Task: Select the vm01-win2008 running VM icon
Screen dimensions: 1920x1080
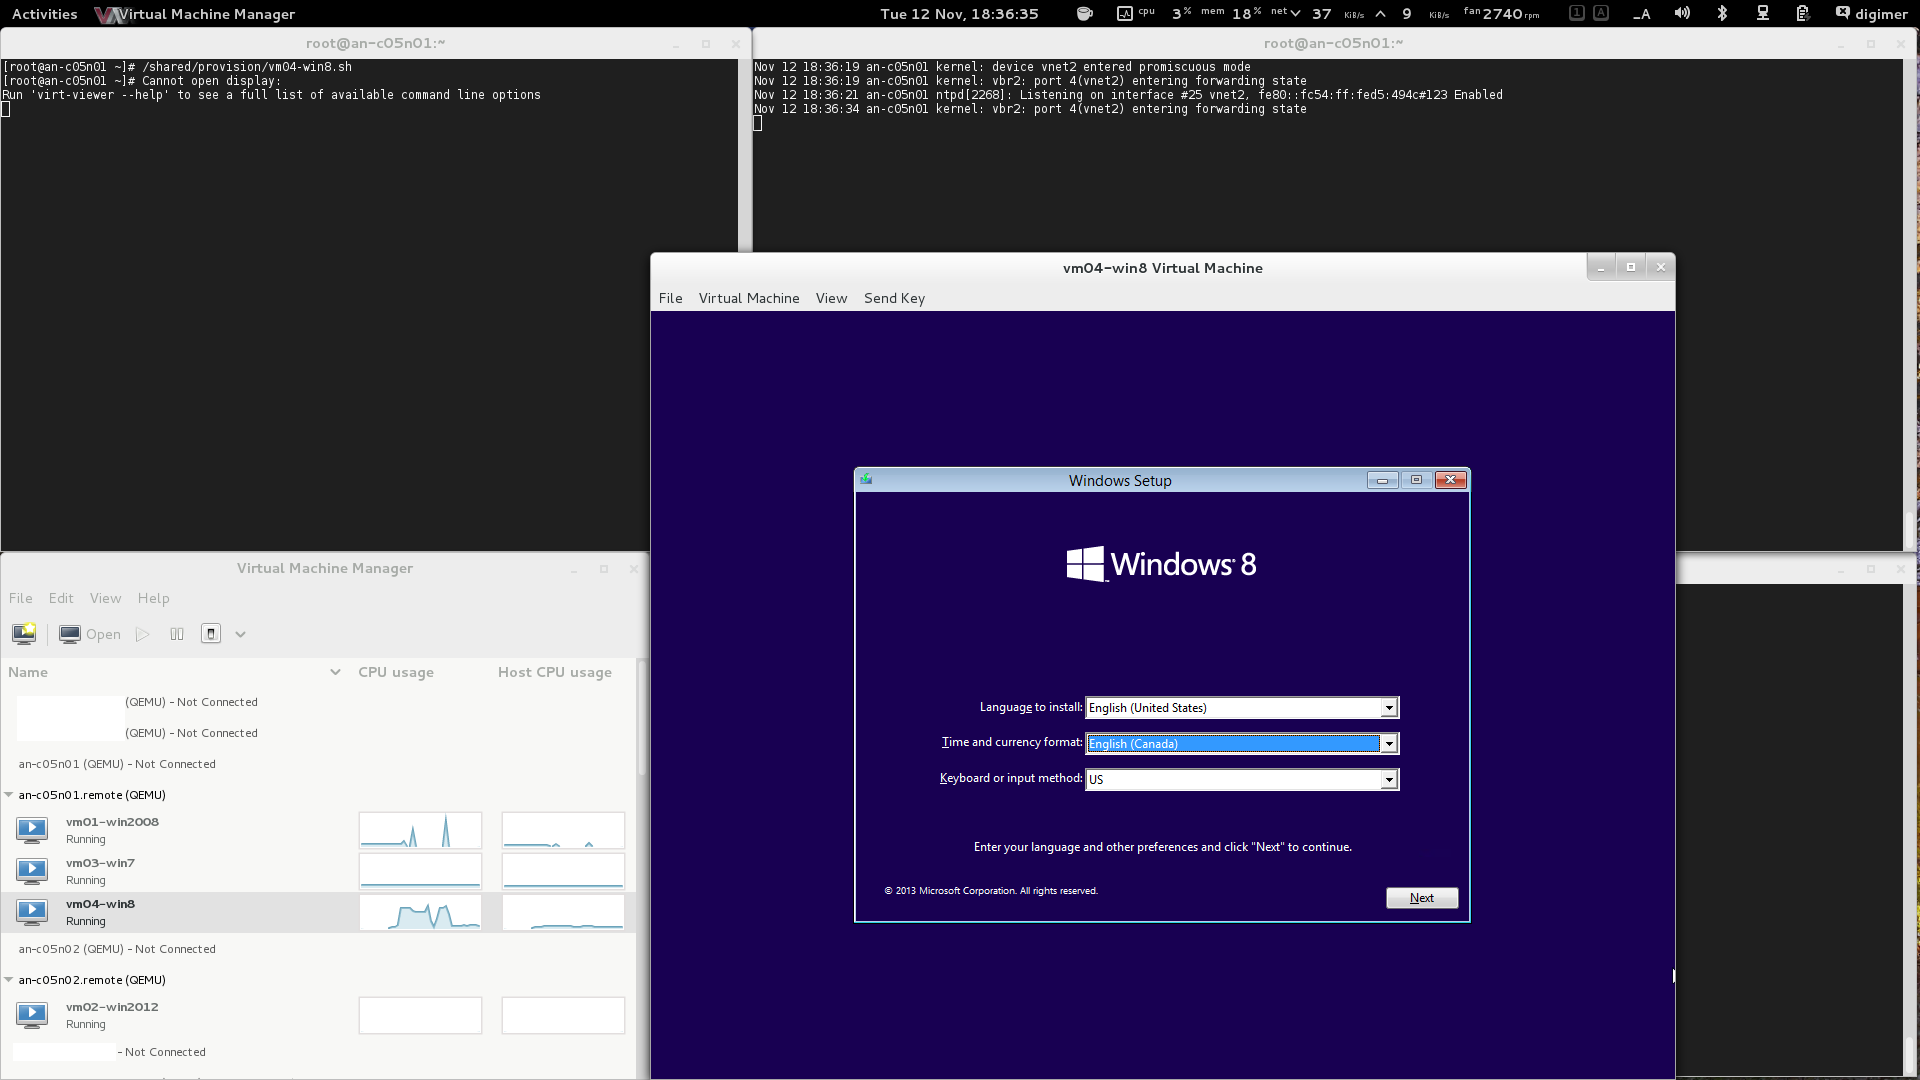Action: click(32, 829)
